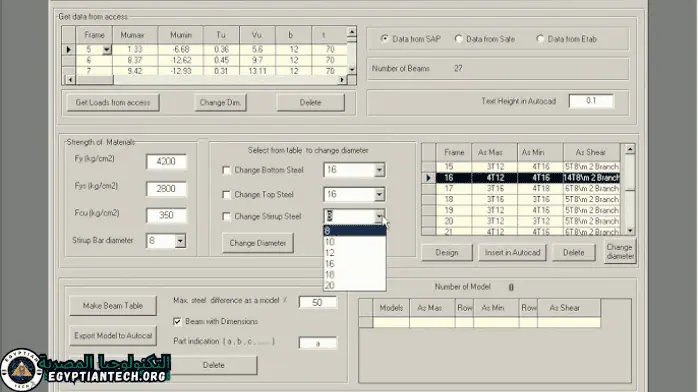
Task: Choose the Data from Etab radio button
Action: point(540,39)
